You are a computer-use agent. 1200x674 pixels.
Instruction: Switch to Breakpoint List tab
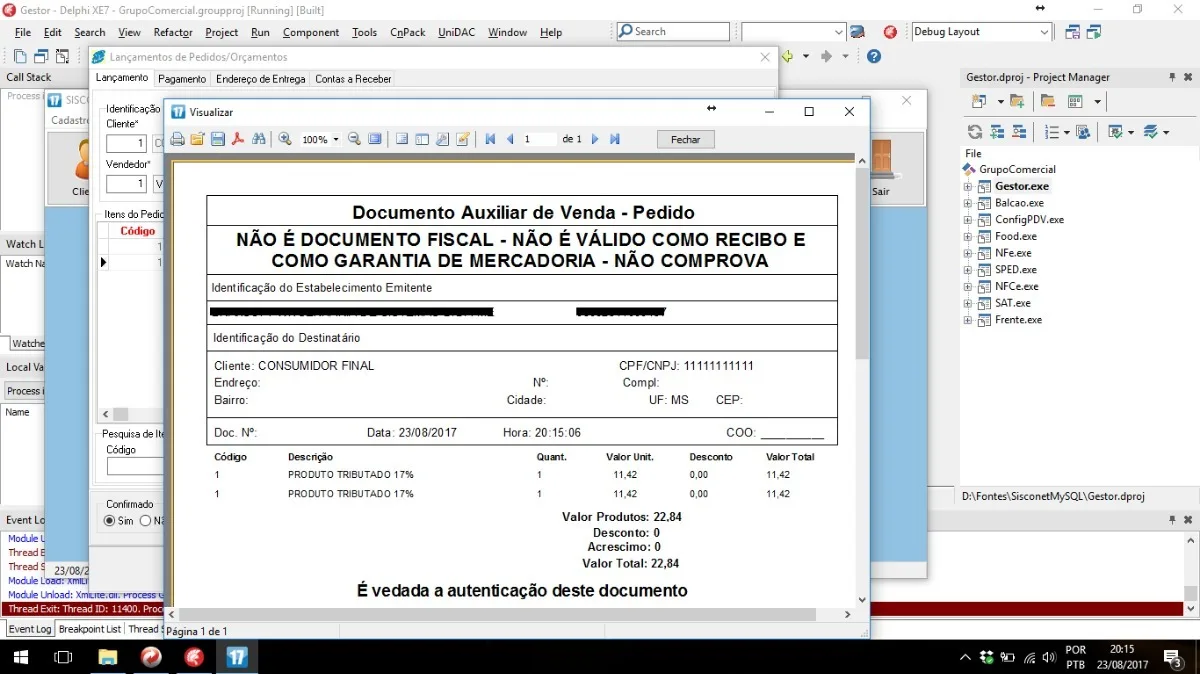(x=90, y=629)
